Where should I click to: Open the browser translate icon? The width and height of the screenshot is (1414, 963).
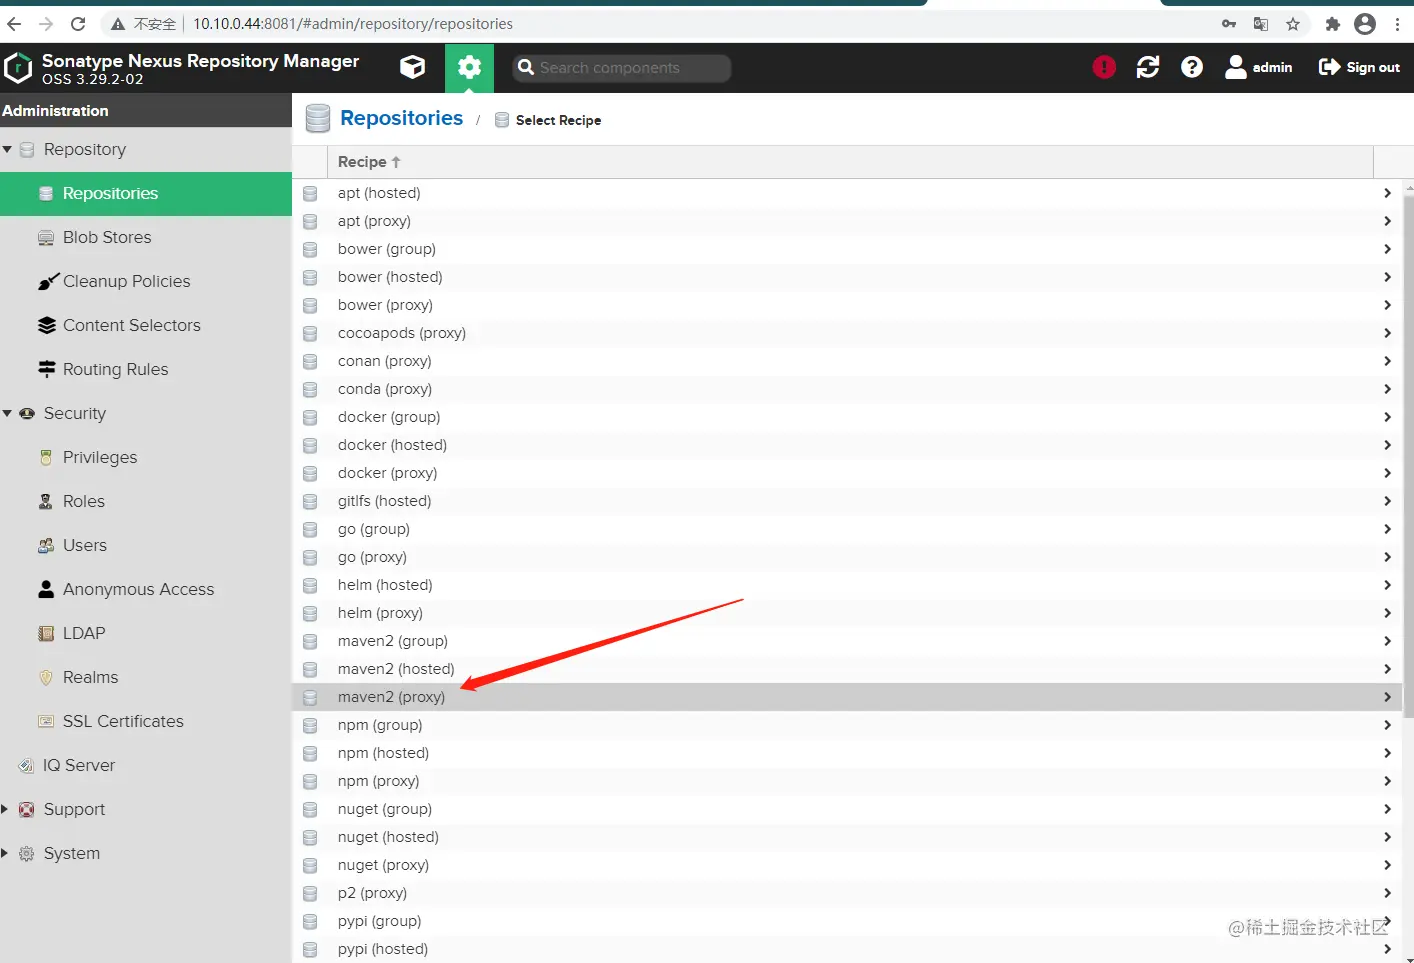pos(1261,24)
